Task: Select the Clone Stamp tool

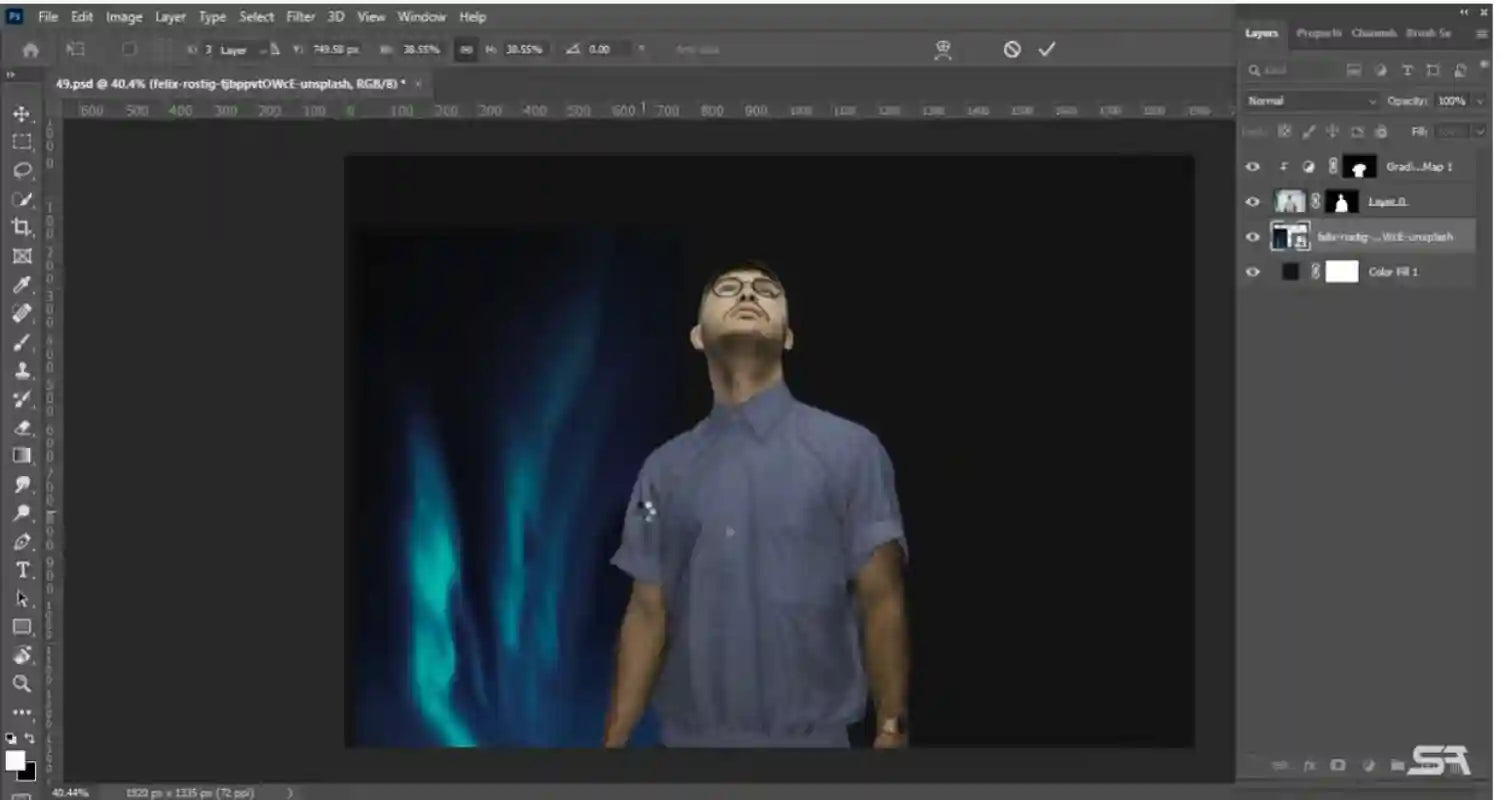Action: pos(21,371)
